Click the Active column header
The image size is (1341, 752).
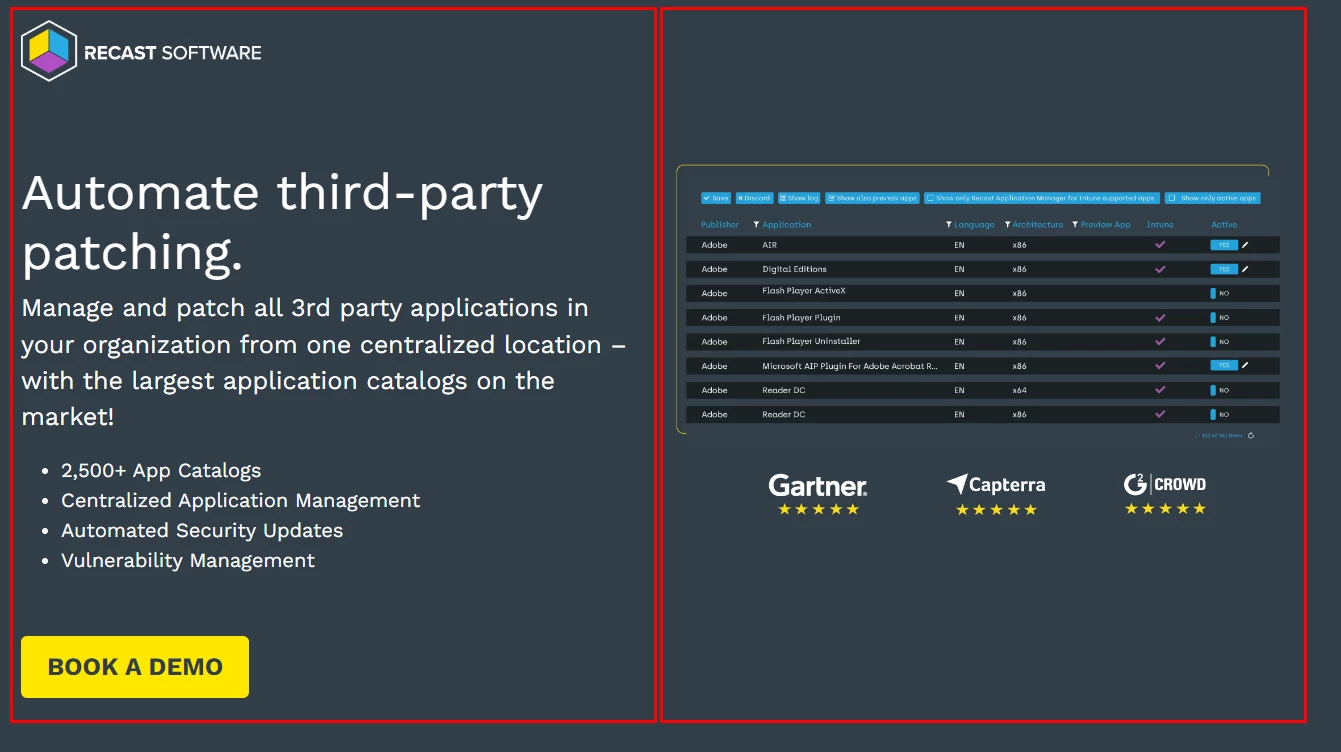(x=1224, y=225)
